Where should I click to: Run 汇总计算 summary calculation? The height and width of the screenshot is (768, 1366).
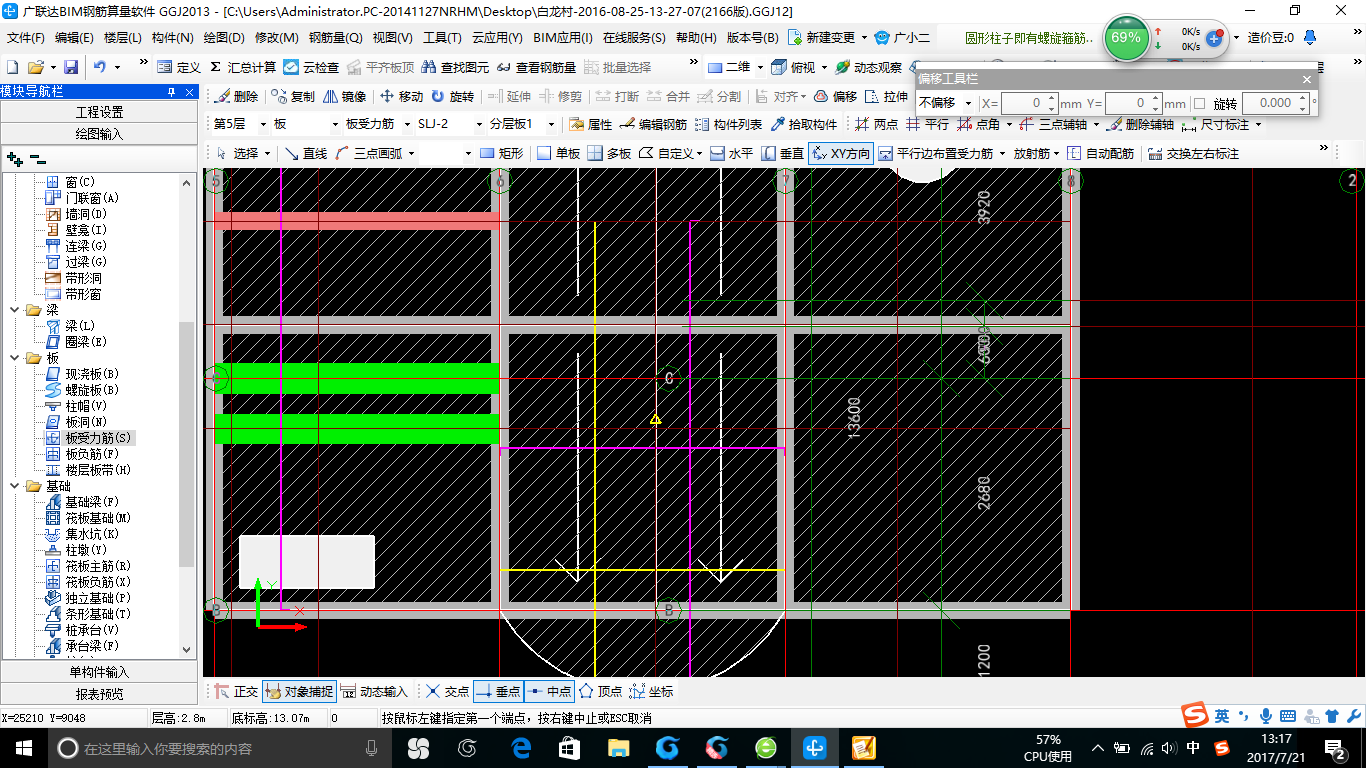pyautogui.click(x=242, y=67)
